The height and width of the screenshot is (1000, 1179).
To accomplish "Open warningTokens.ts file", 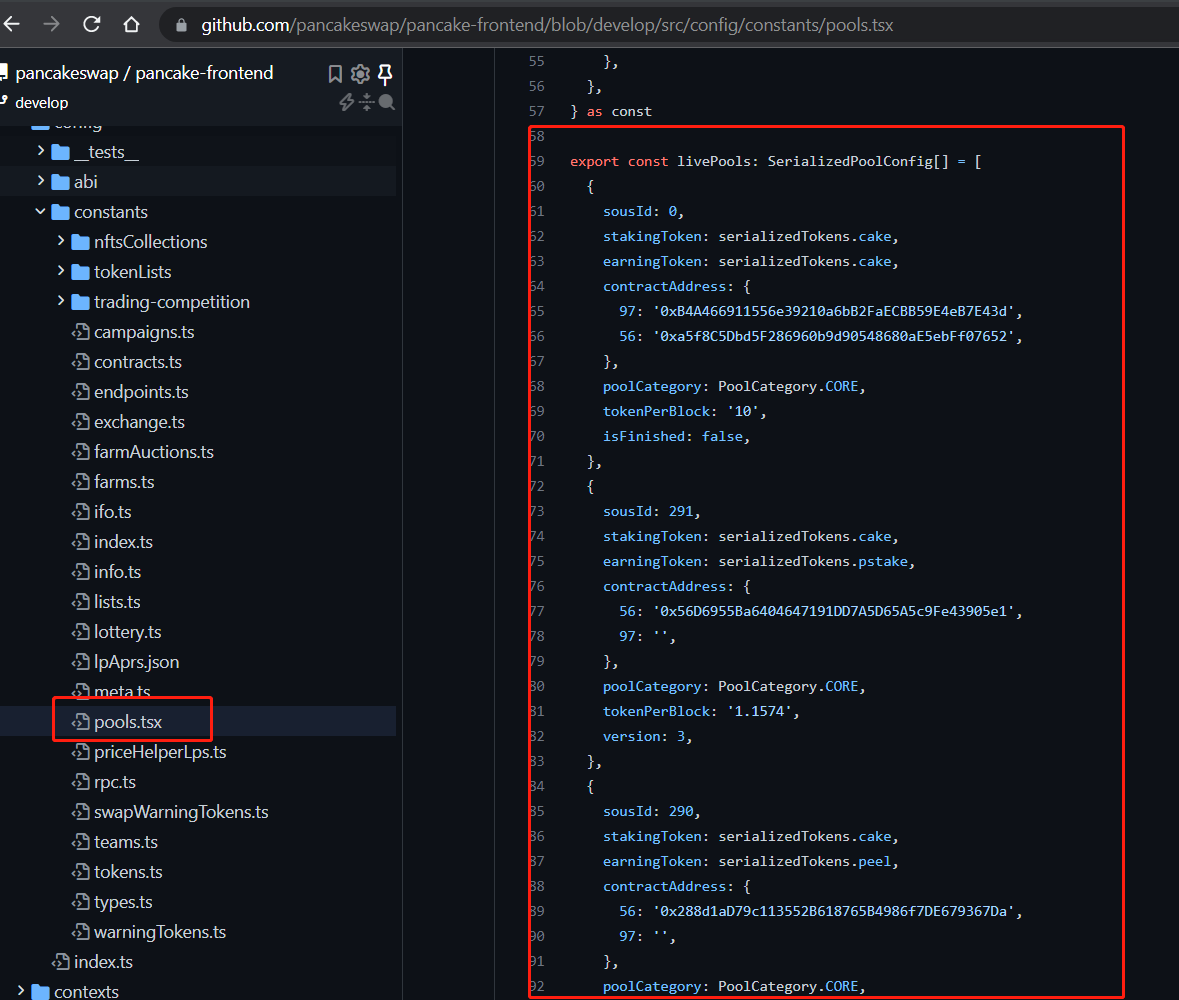I will coord(159,932).
